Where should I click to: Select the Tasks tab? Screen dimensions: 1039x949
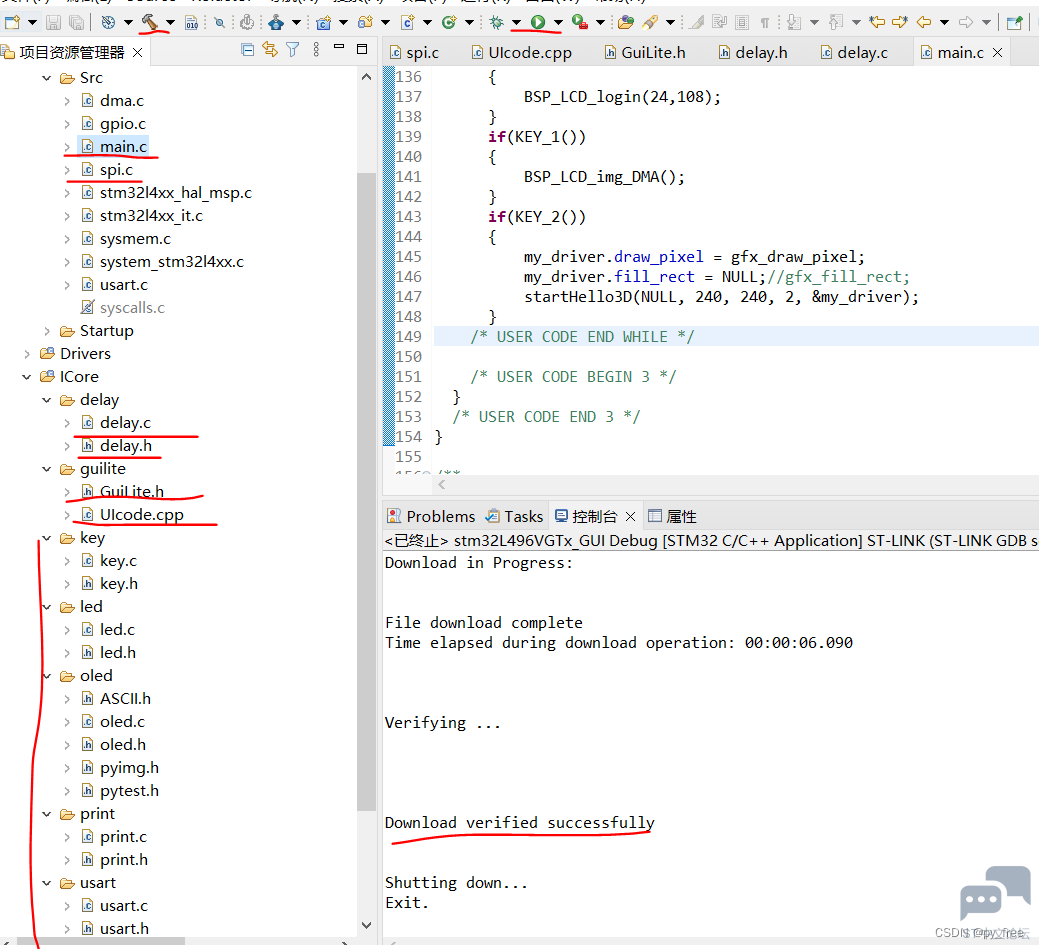coord(514,516)
